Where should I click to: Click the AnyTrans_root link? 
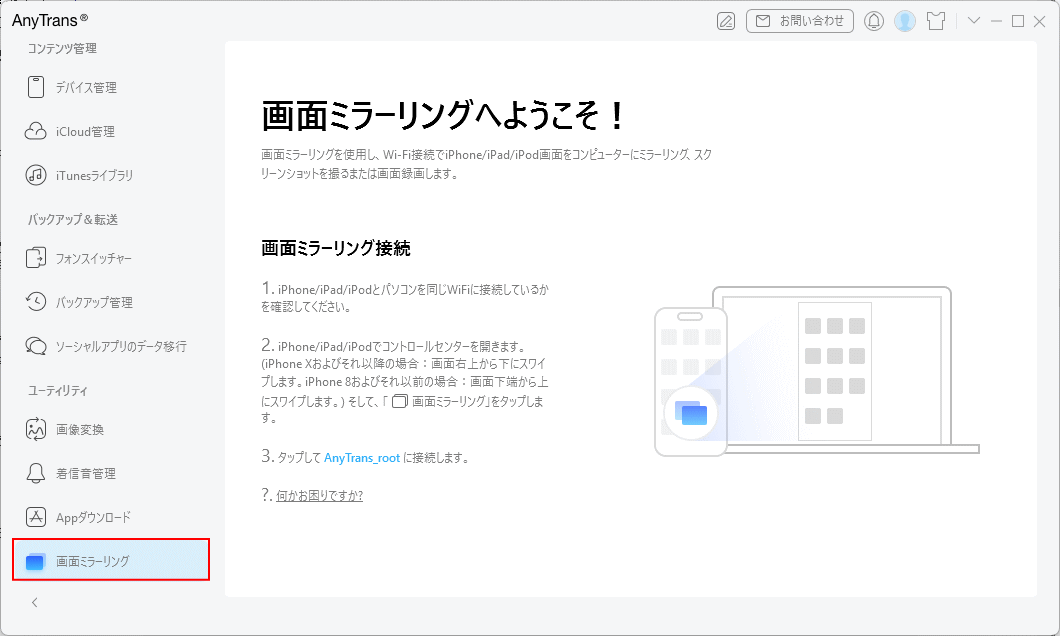coord(362,458)
